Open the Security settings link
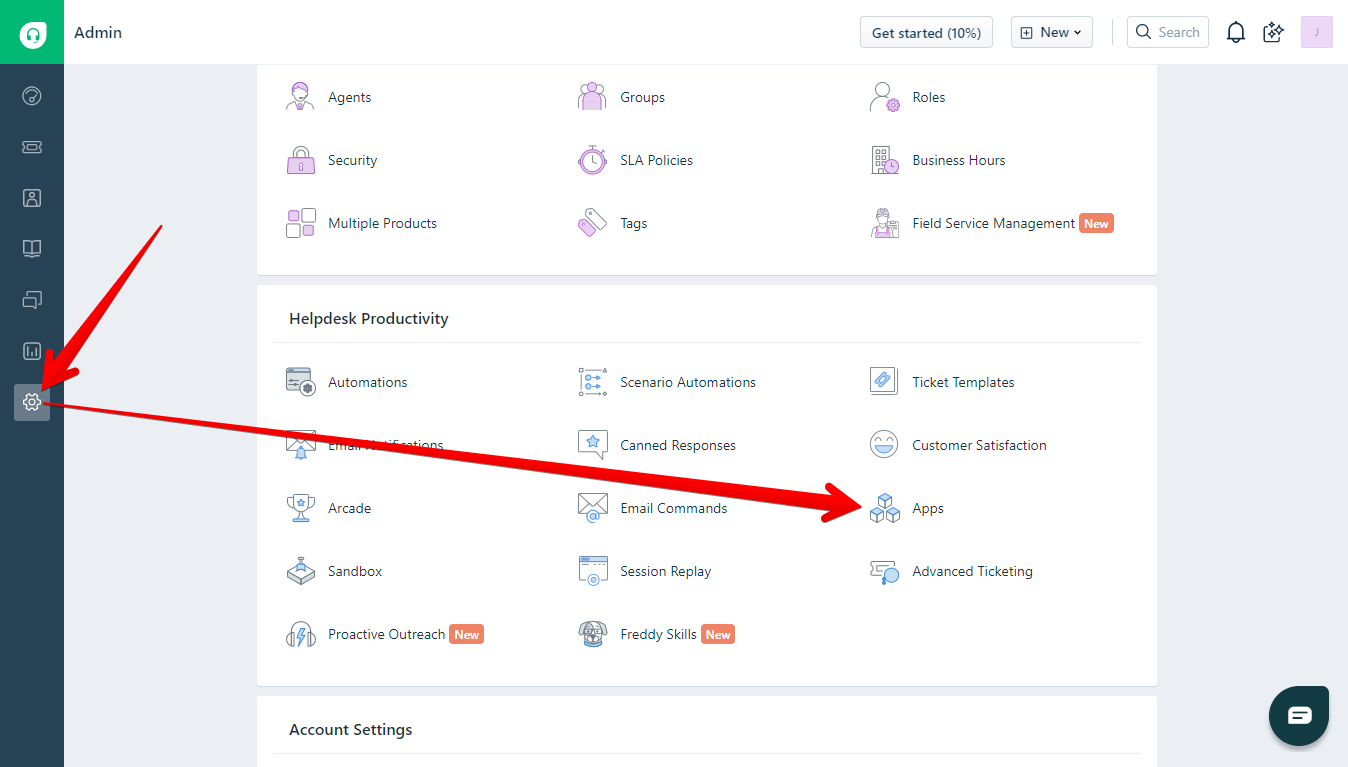 click(352, 160)
